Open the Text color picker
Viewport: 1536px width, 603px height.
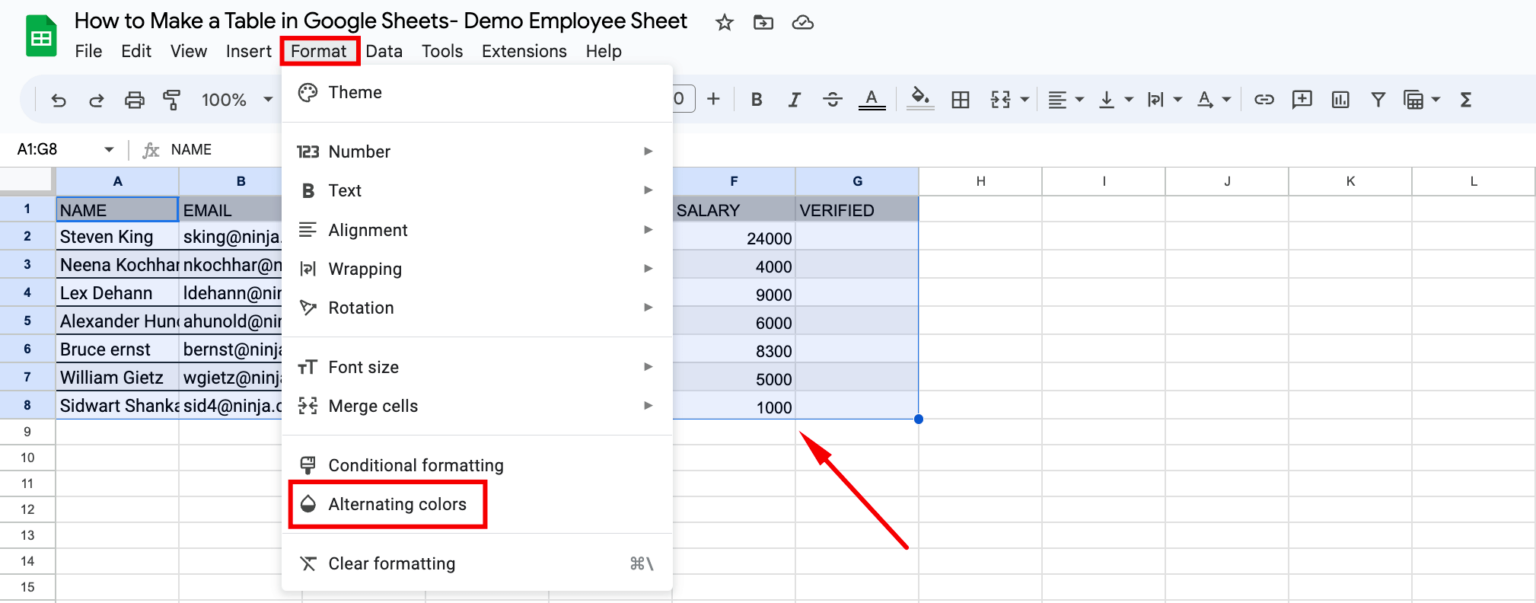point(871,99)
